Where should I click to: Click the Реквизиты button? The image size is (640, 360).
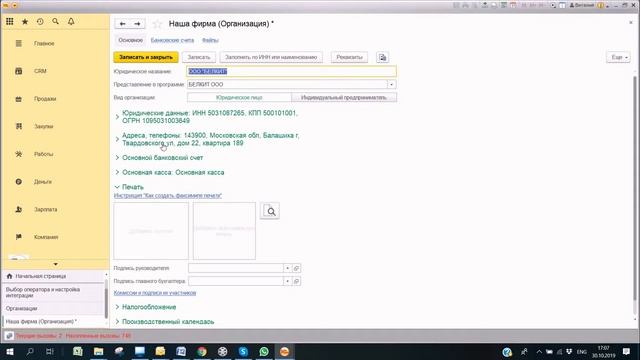[349, 58]
